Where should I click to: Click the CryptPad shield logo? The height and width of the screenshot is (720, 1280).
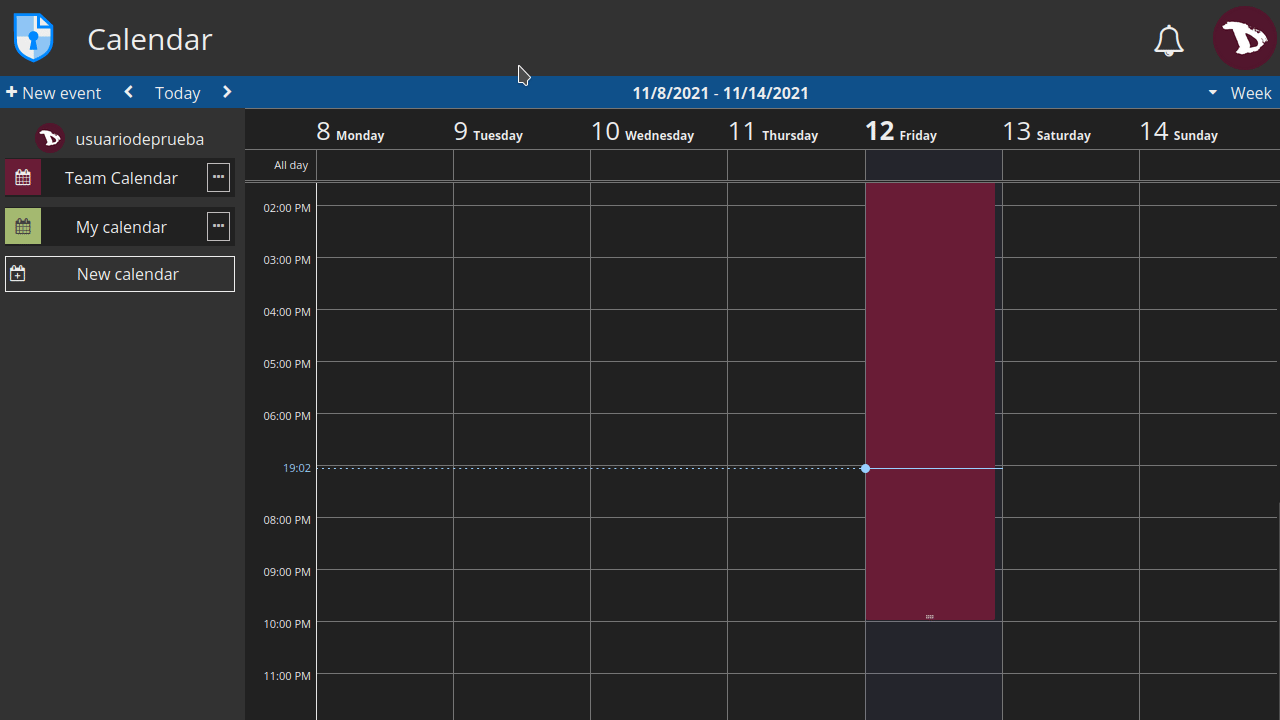click(x=33, y=38)
